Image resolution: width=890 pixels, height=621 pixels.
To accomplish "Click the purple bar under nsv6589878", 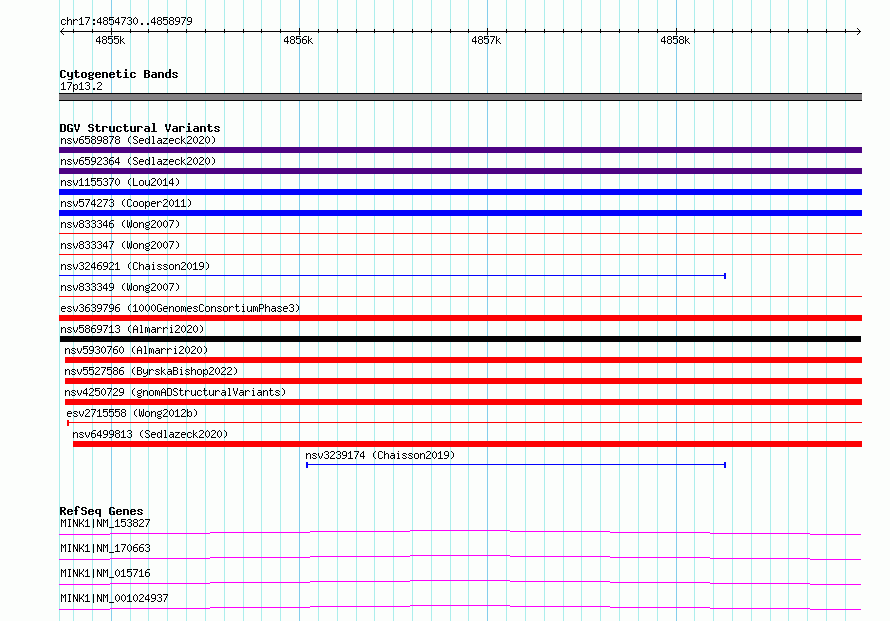I will (x=460, y=150).
